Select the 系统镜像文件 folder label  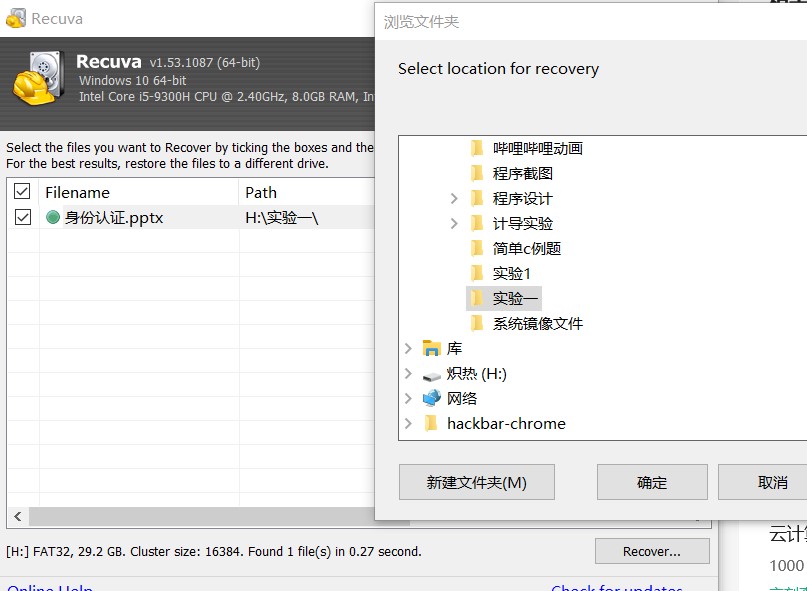click(538, 323)
